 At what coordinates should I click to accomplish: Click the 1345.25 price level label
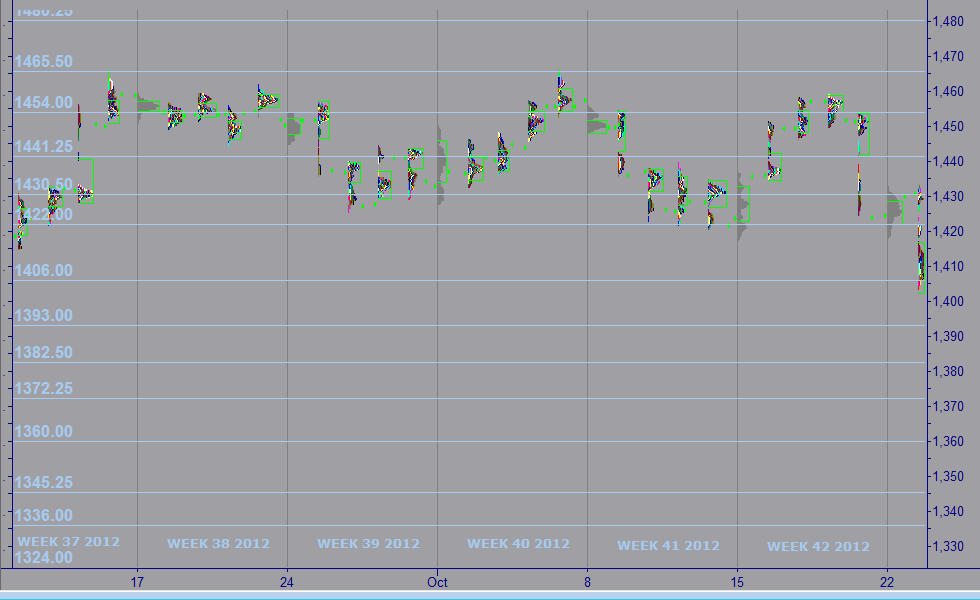pos(43,483)
